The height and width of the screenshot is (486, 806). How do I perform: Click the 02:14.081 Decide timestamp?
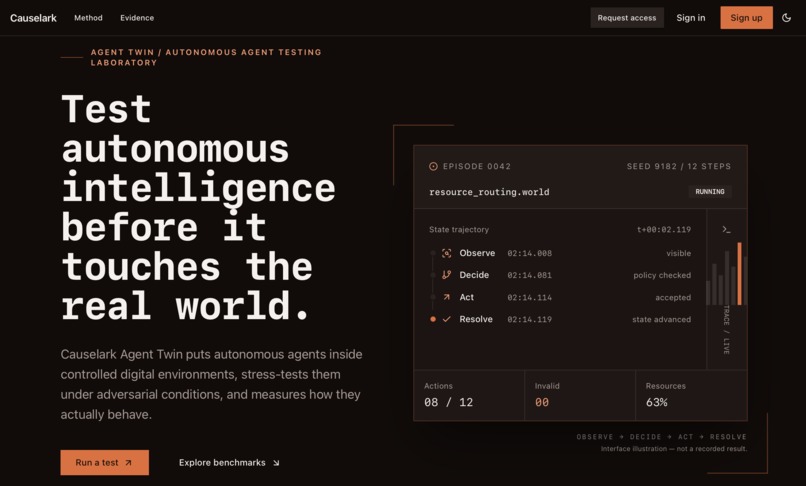click(x=529, y=275)
